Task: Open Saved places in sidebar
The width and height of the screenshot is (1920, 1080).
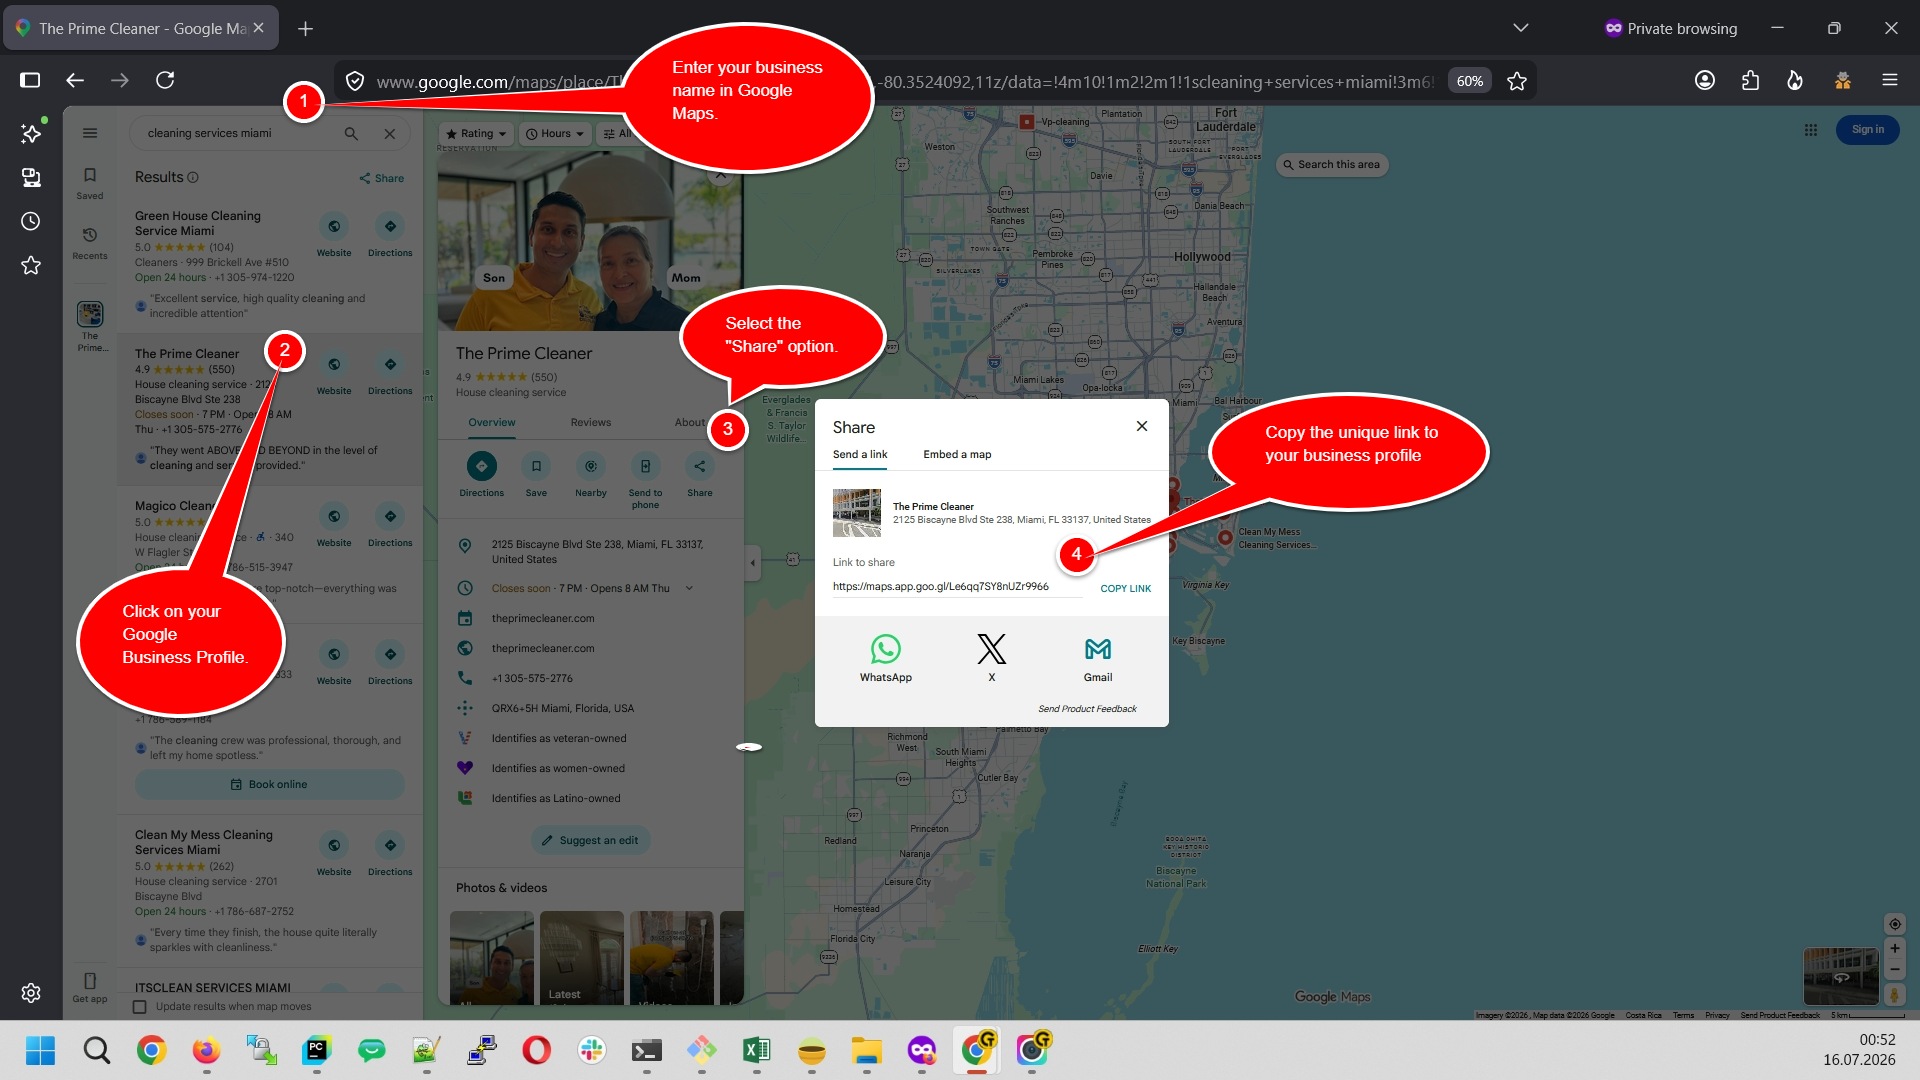Action: [90, 183]
